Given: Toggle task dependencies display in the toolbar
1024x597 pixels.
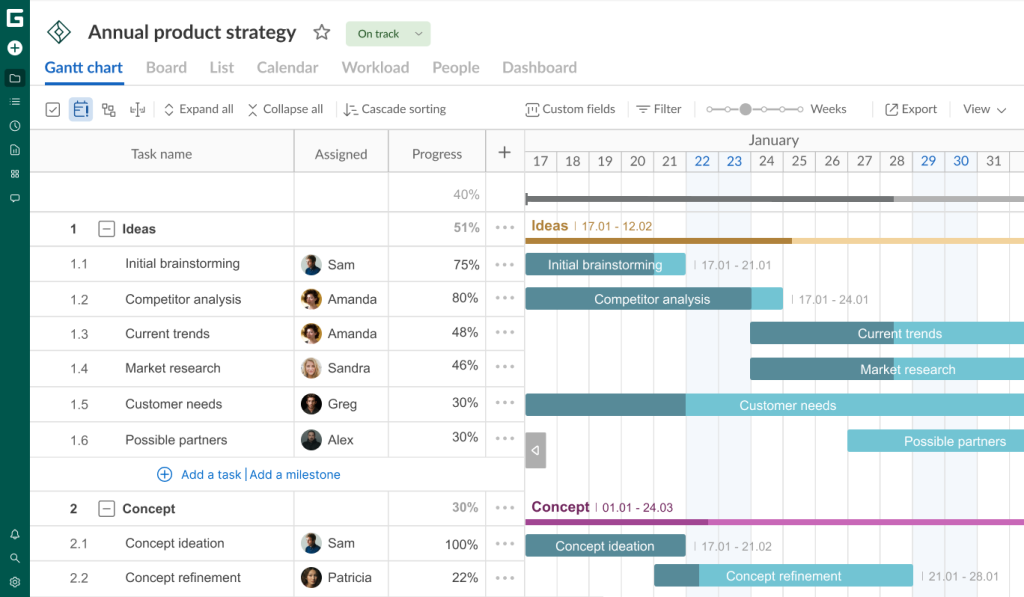Looking at the screenshot, I should [x=108, y=109].
